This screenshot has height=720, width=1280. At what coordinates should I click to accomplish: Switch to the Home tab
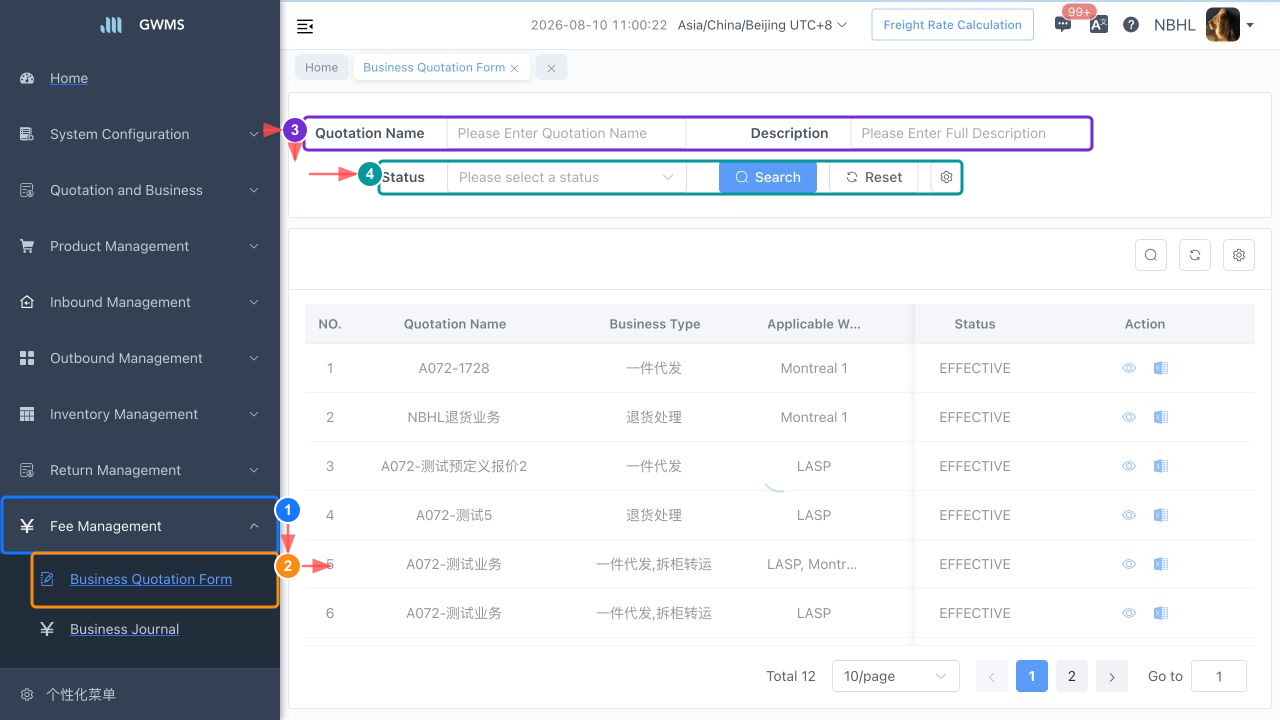point(322,67)
